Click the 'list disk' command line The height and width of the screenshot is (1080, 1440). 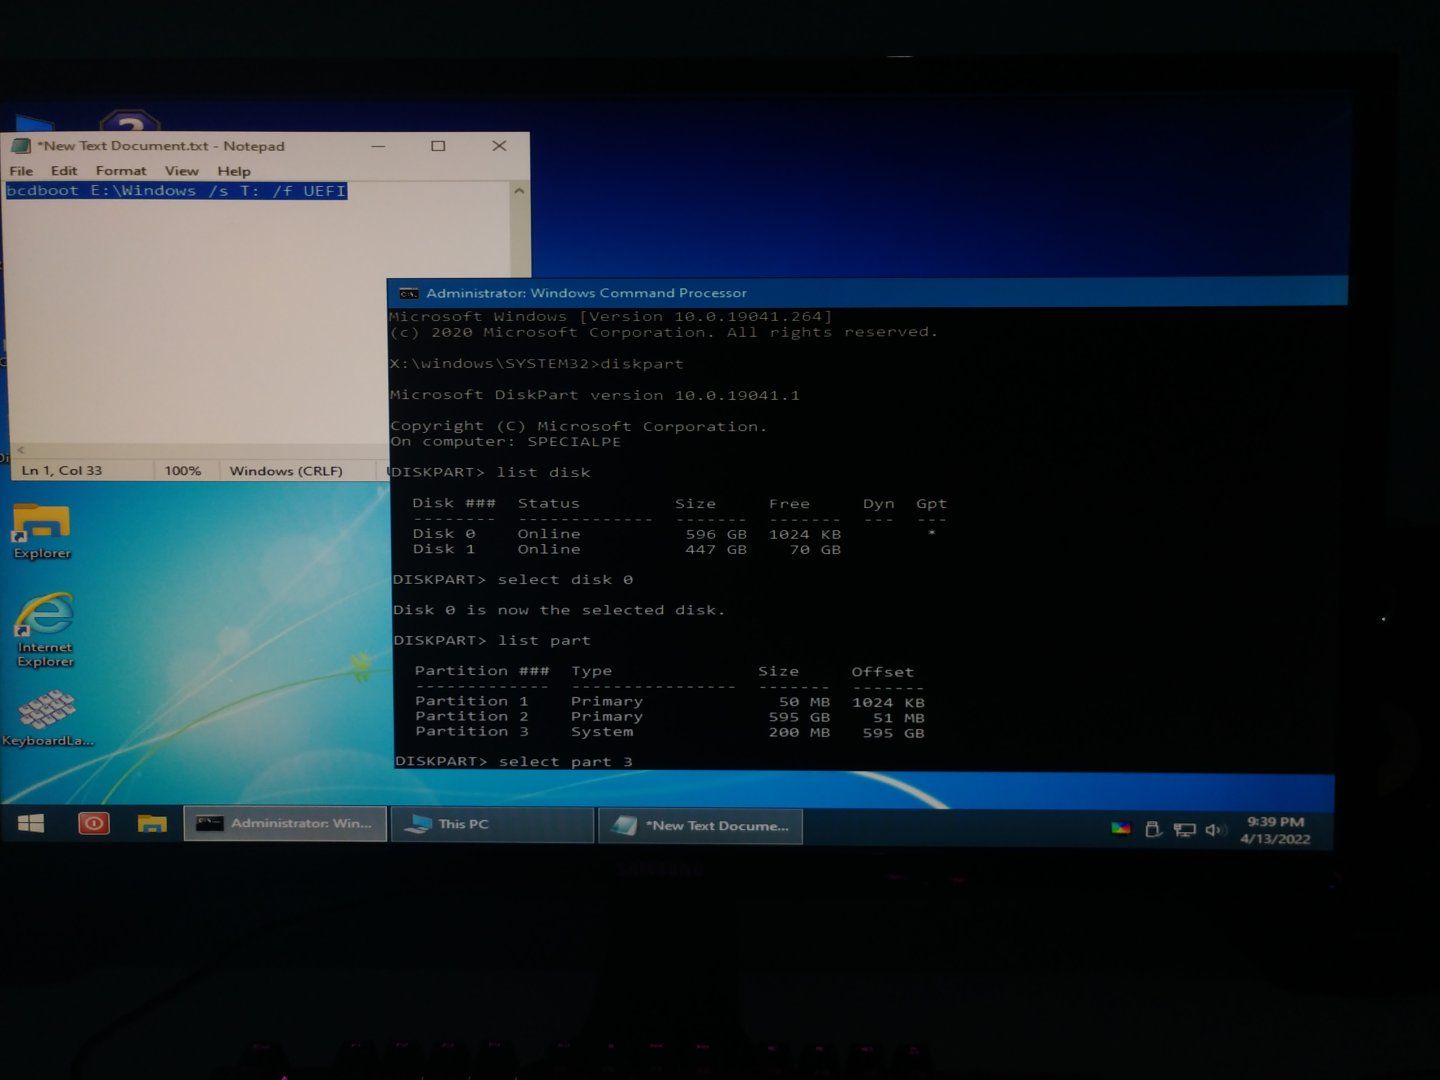pos(491,472)
